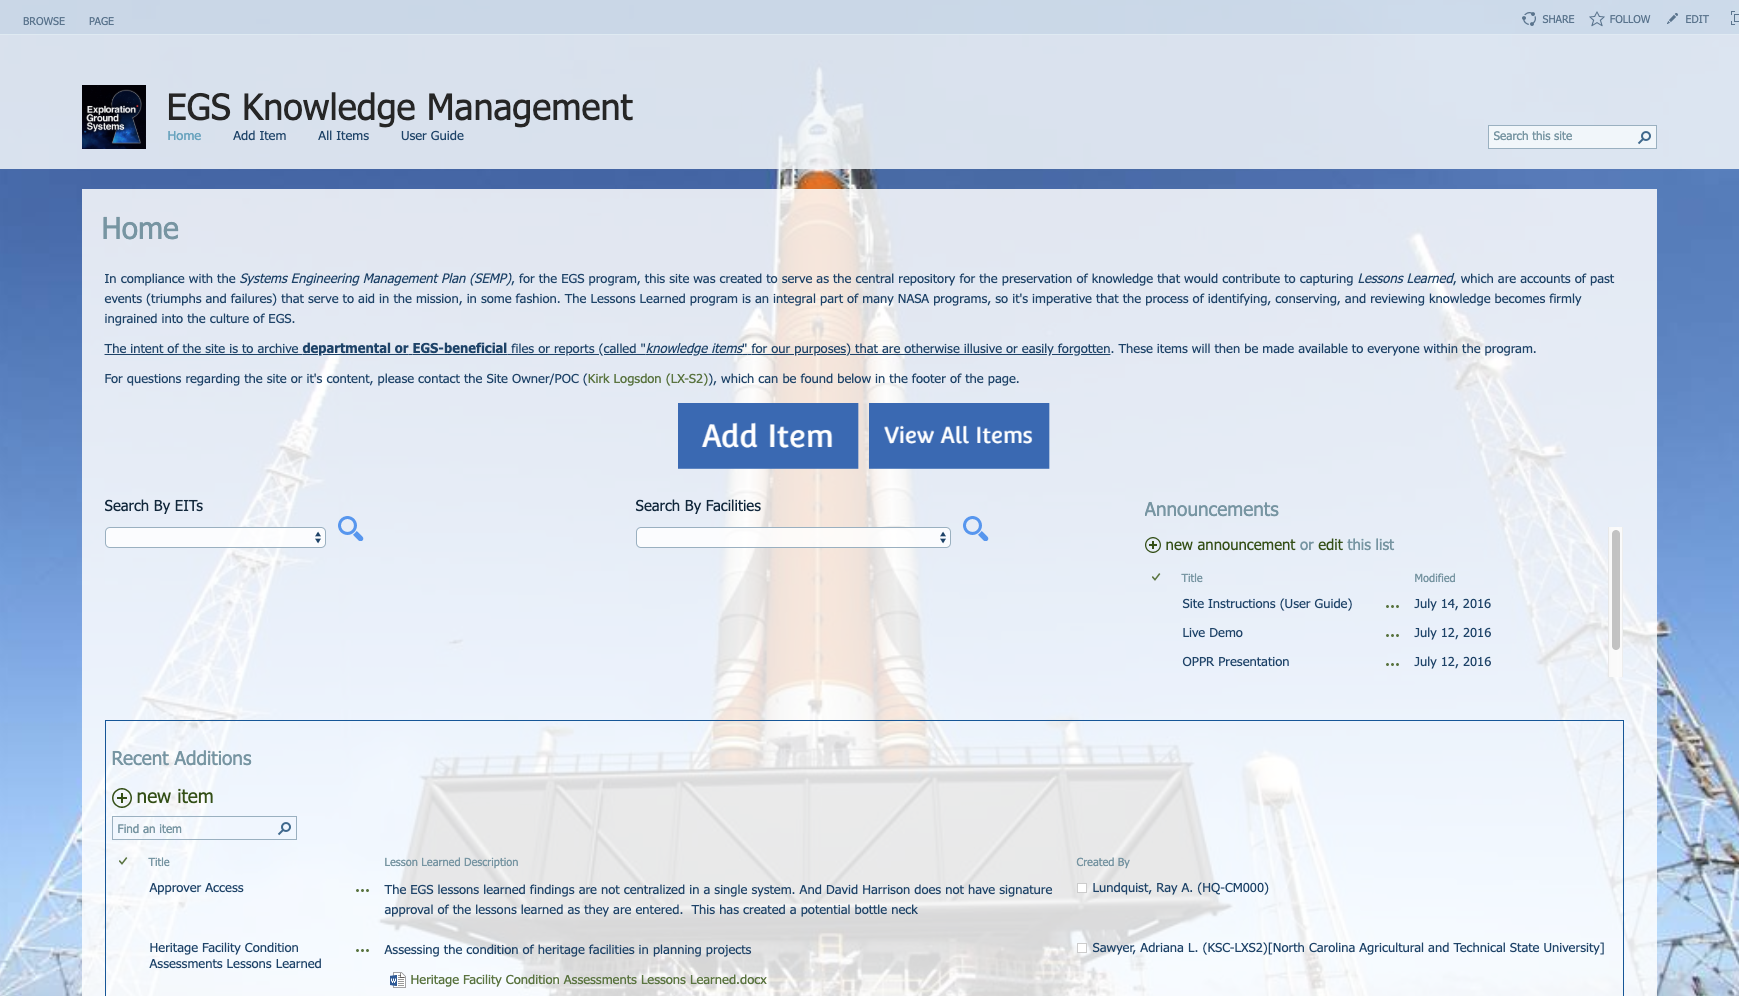The image size is (1739, 996).
Task: Run the Search By Facilities magnifier icon
Action: click(976, 527)
